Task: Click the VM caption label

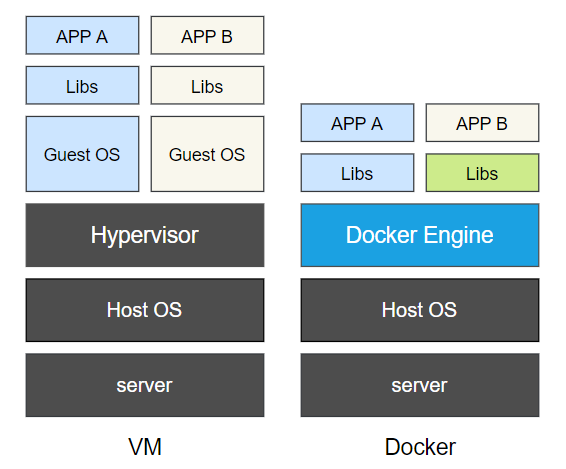Action: pyautogui.click(x=145, y=447)
